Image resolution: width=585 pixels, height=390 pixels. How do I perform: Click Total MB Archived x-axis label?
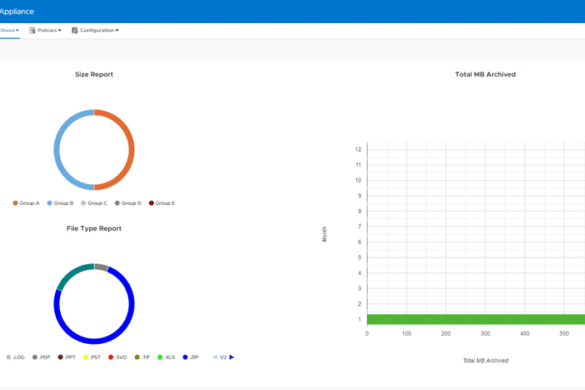pyautogui.click(x=485, y=361)
